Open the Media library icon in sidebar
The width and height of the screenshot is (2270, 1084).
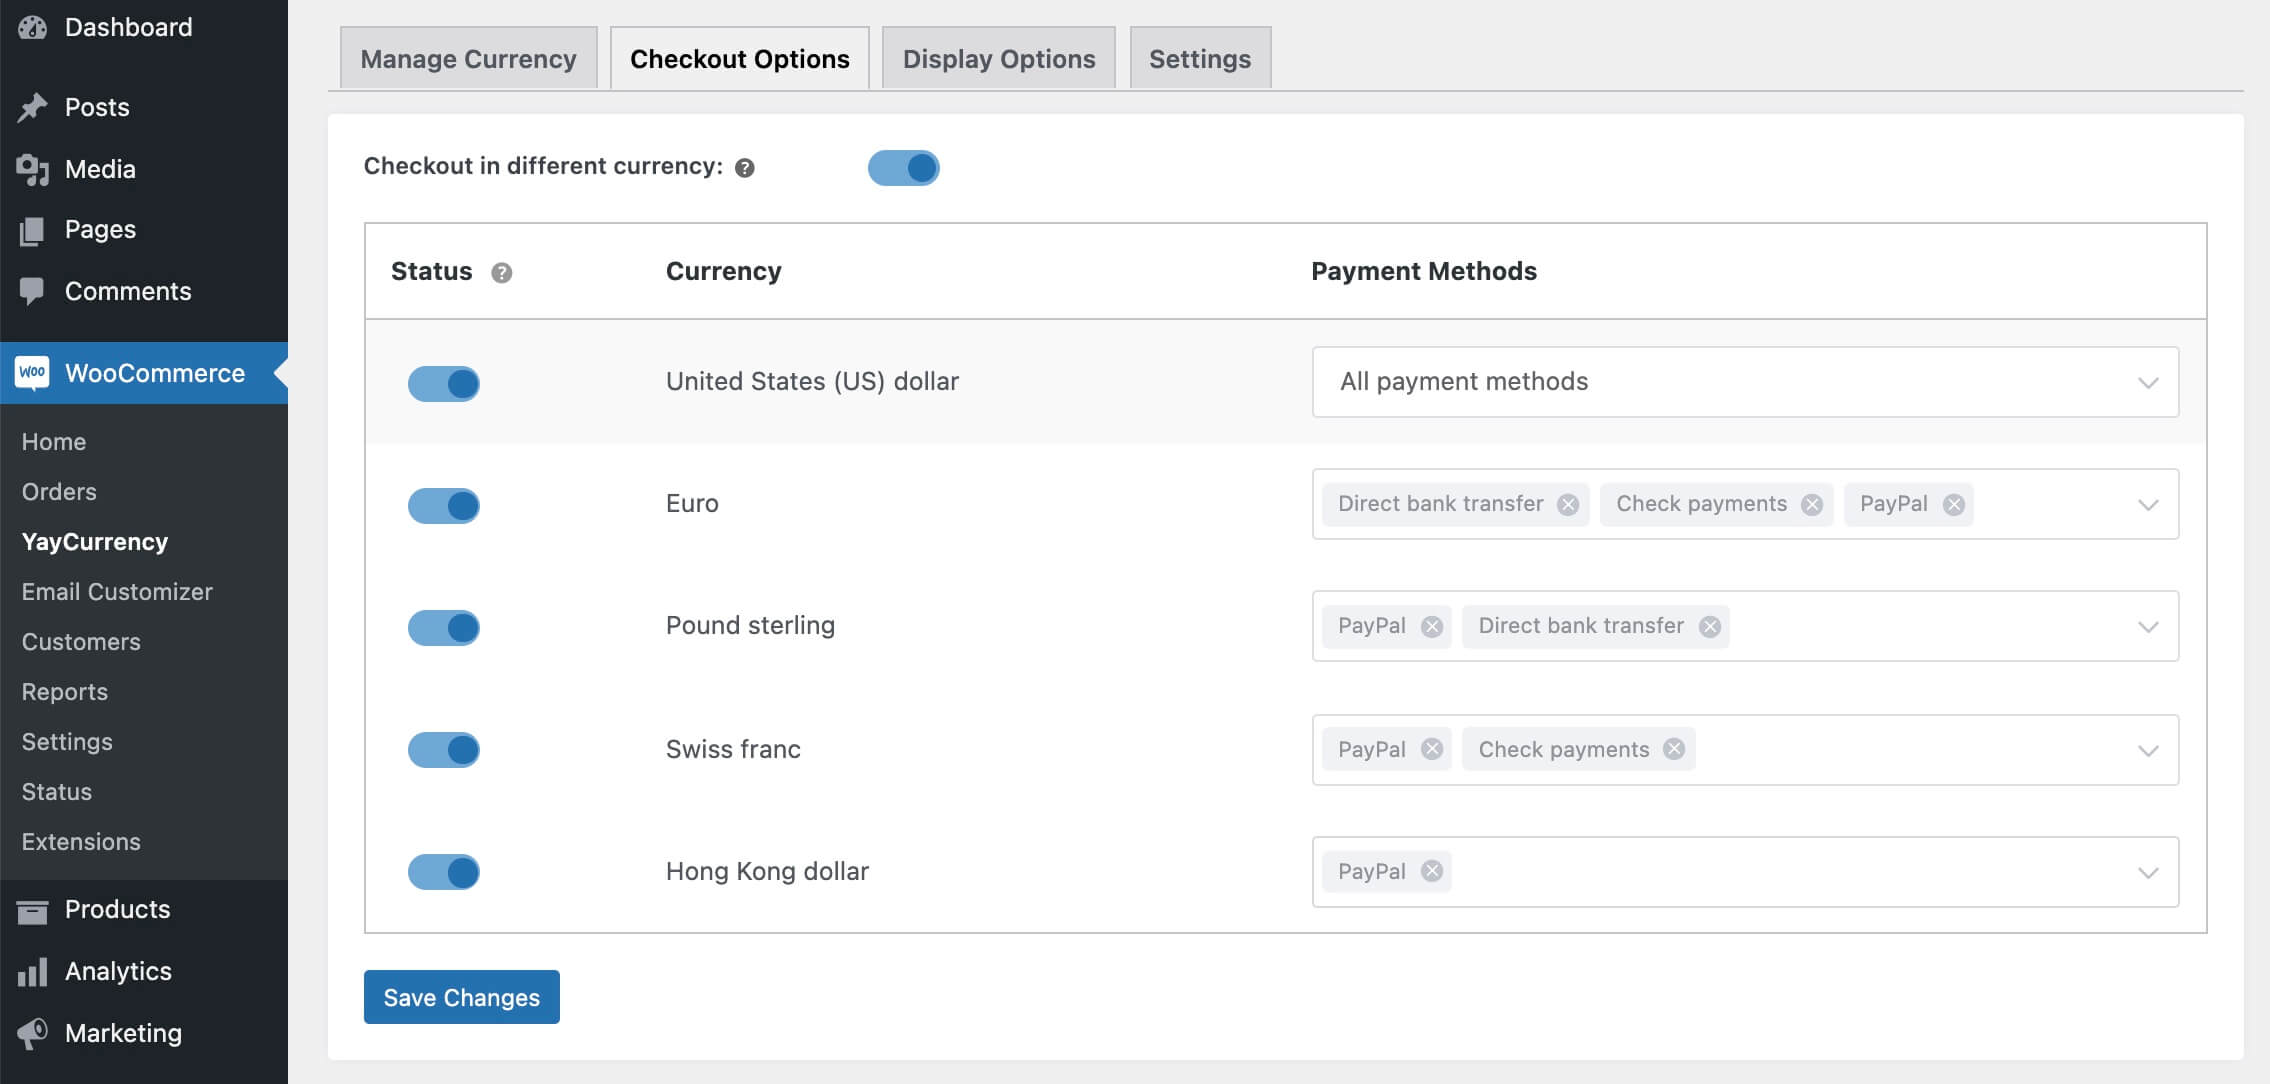click(x=33, y=169)
